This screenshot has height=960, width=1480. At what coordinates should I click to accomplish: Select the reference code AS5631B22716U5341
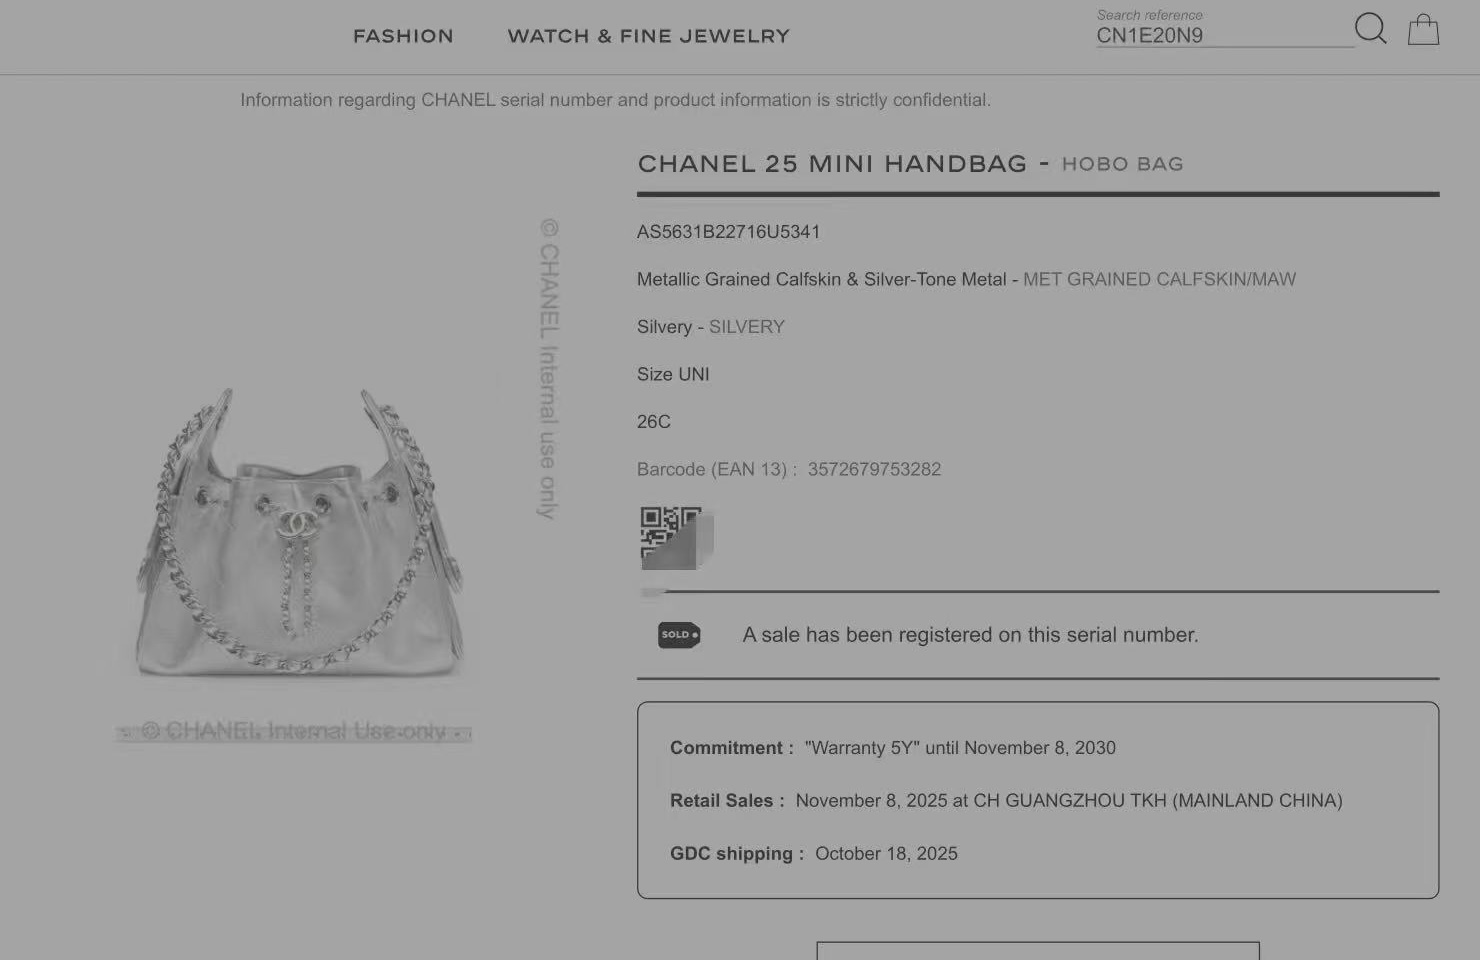728,232
